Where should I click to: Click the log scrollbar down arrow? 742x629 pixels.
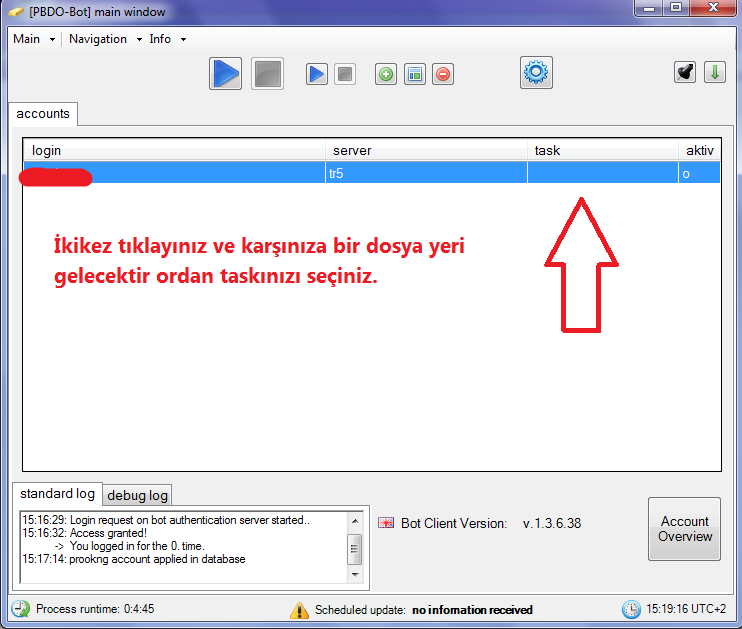(x=355, y=575)
